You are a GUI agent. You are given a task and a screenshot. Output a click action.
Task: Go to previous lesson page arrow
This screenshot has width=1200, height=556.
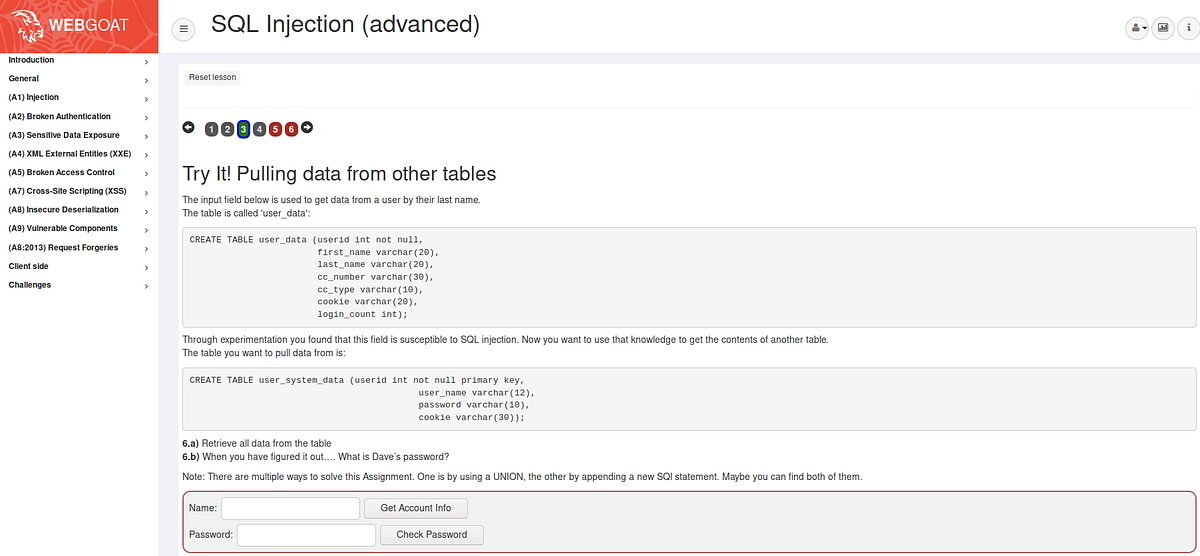coord(188,127)
